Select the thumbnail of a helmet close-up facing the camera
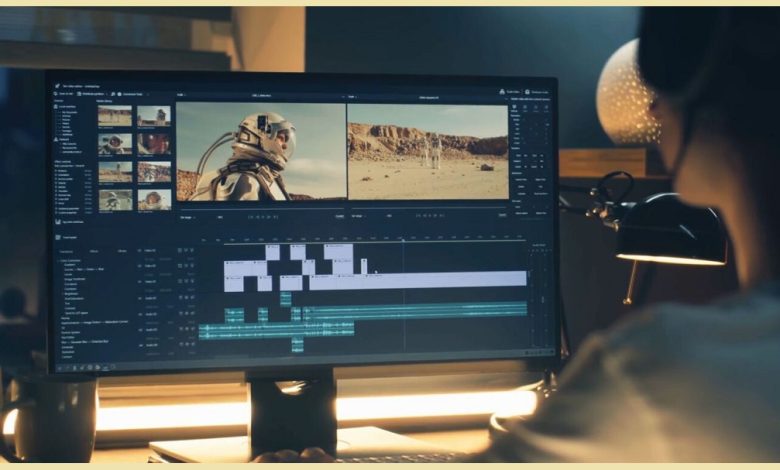 (115, 144)
